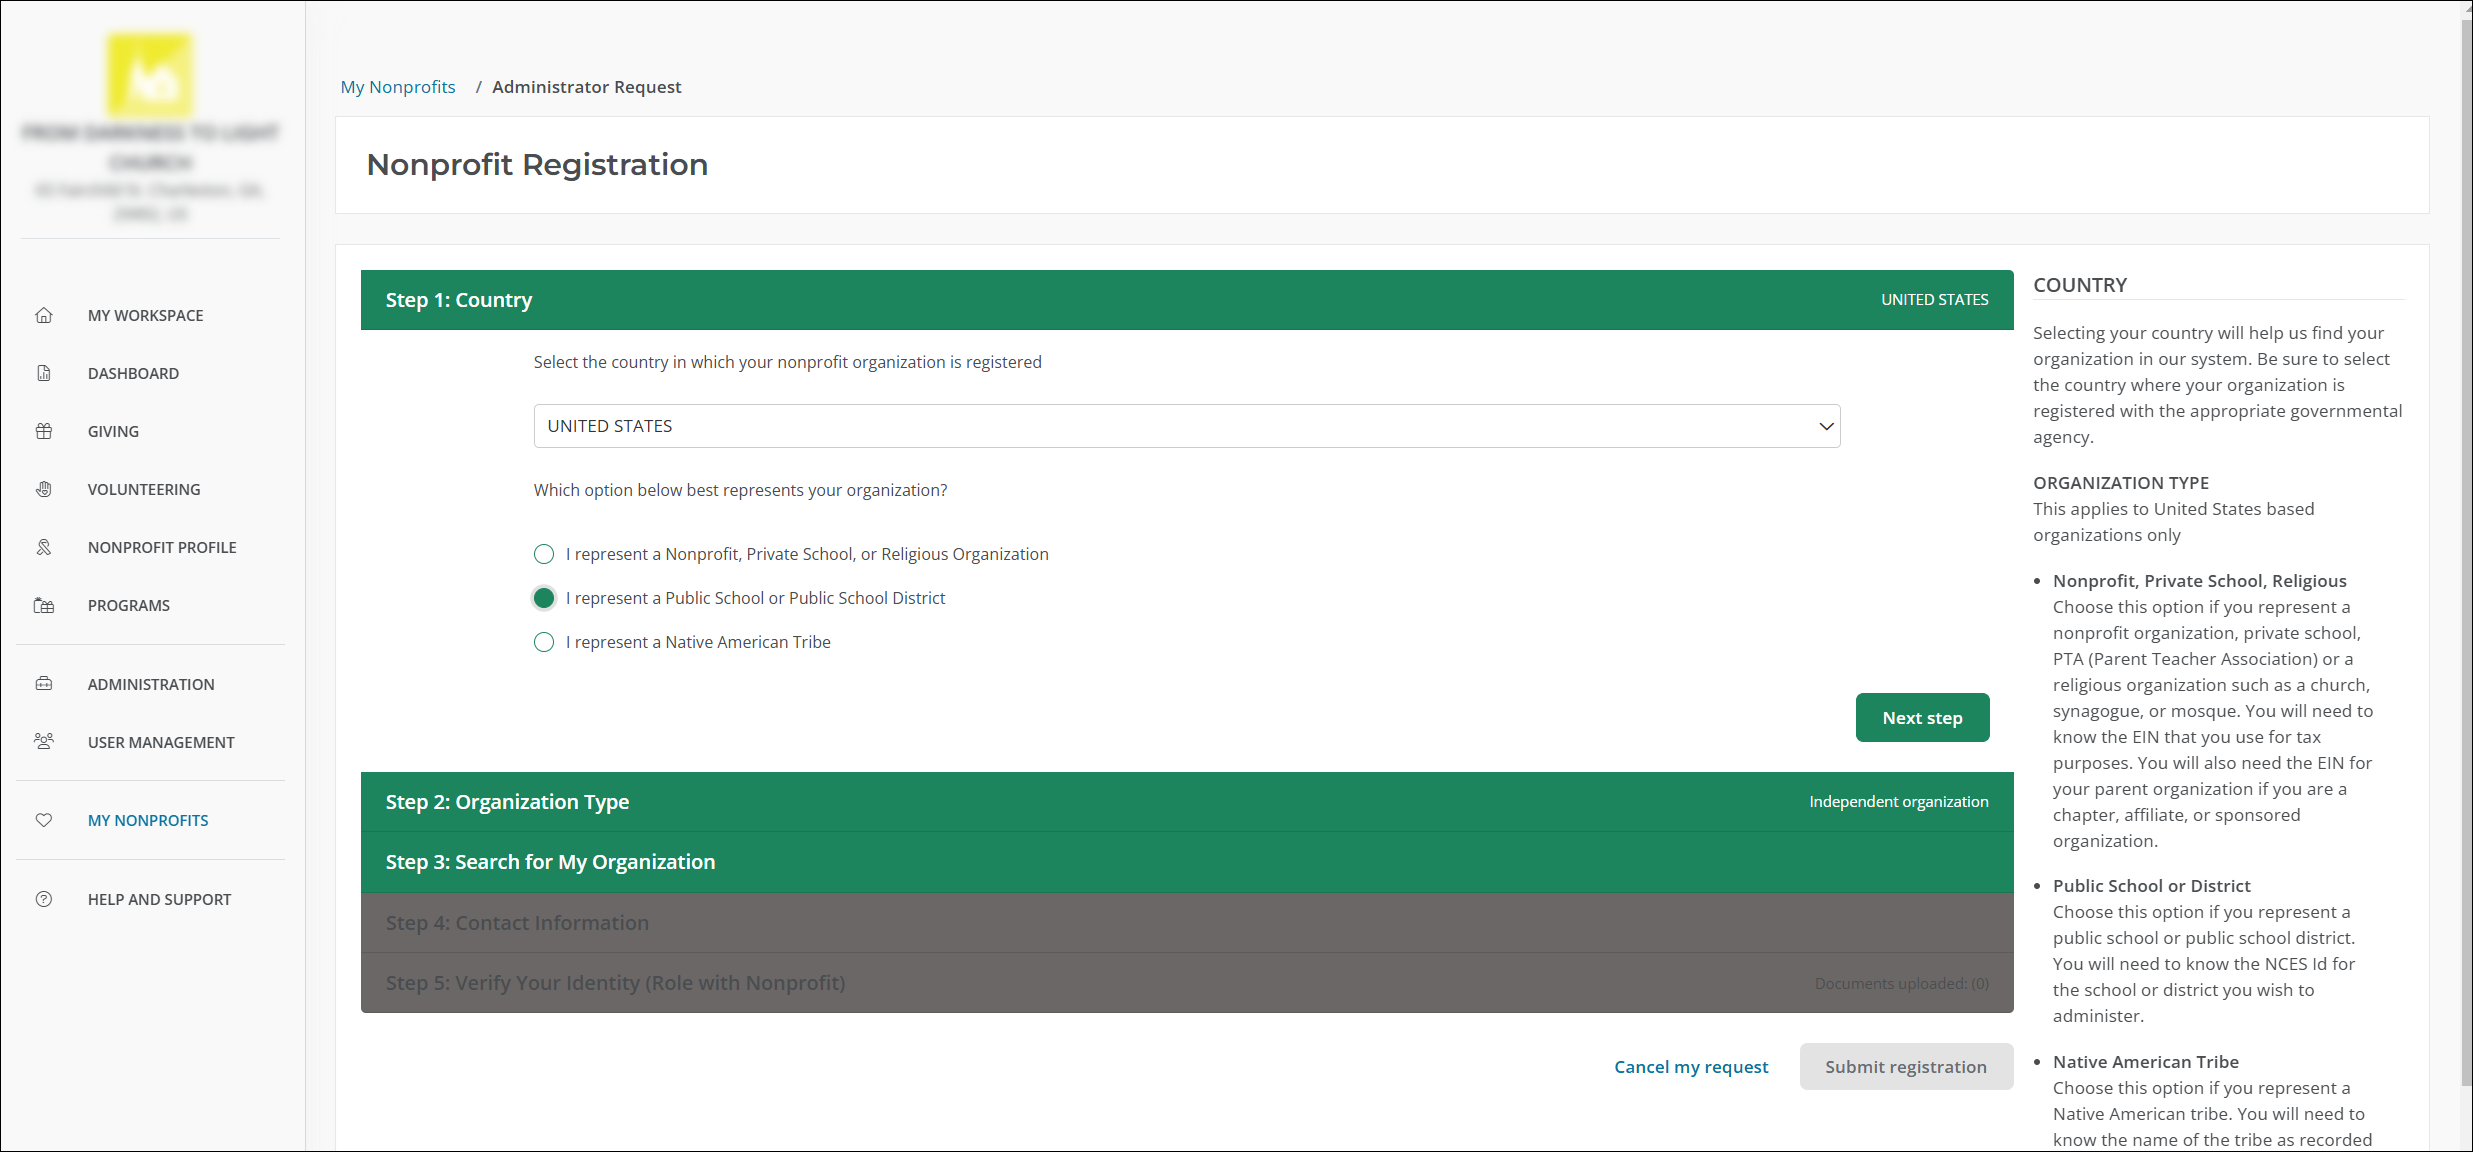Click the Volunteering hand icon
2473x1152 pixels.
[x=44, y=489]
